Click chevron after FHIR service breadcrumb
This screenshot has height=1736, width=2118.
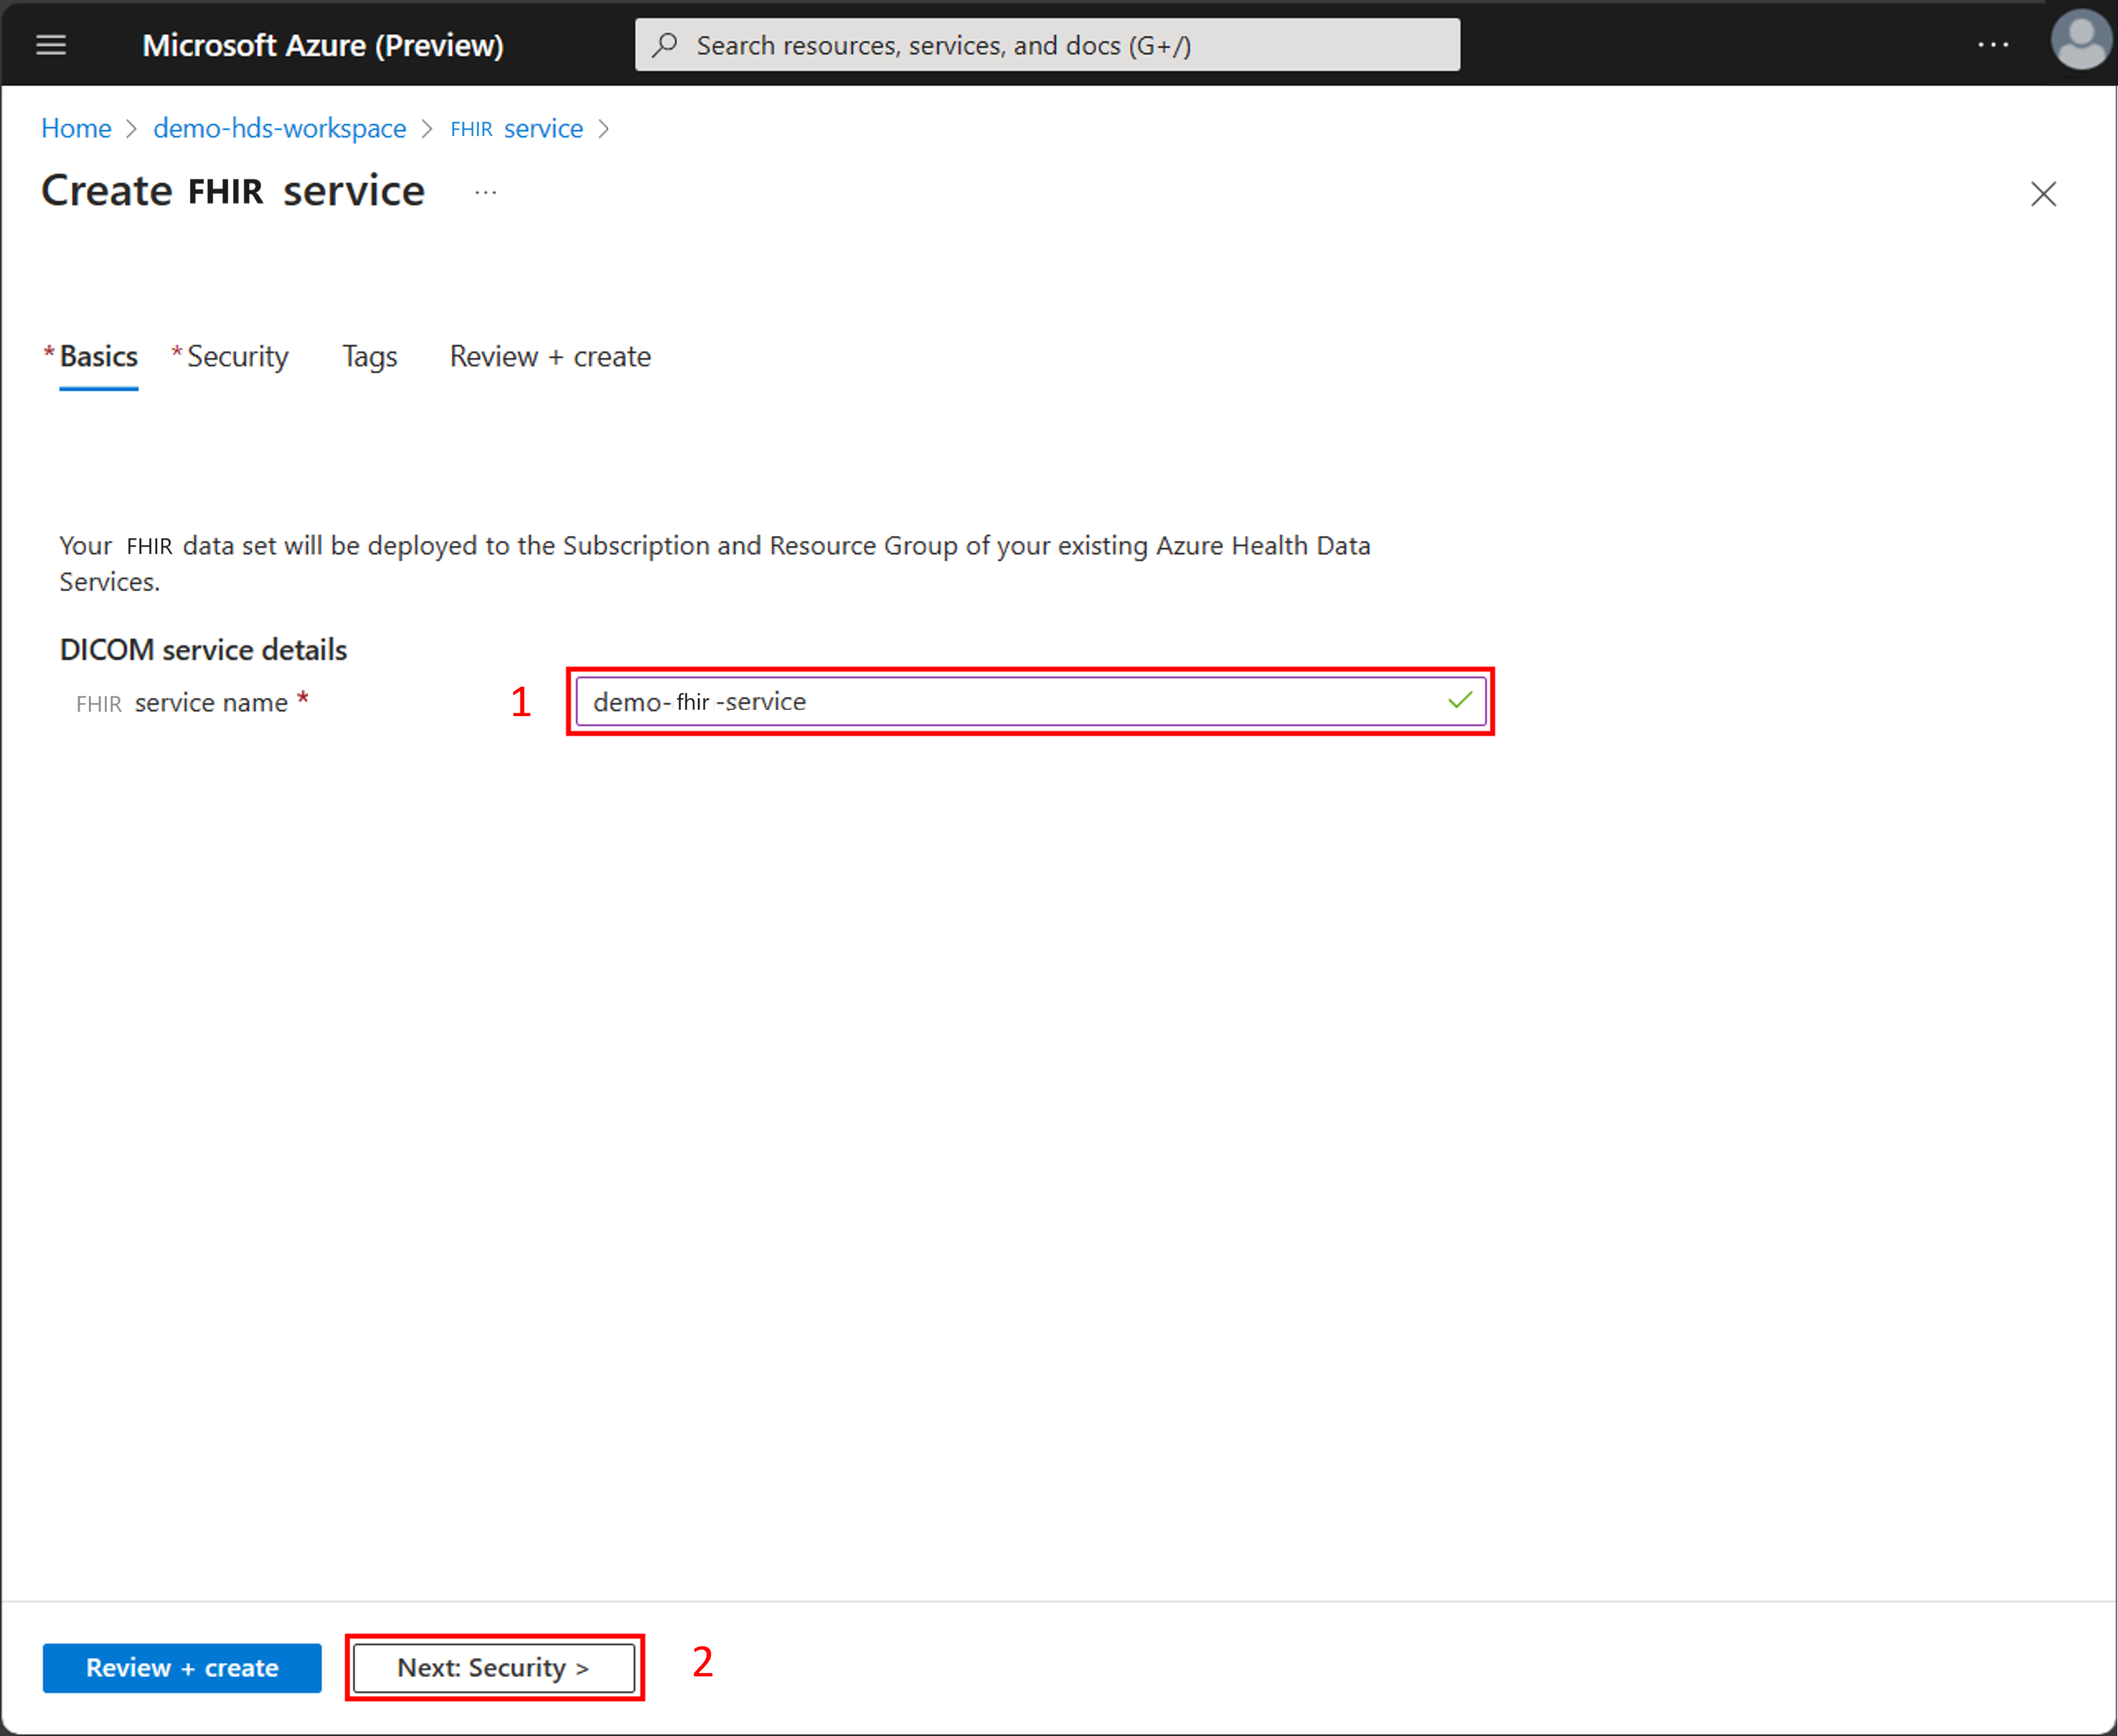[x=604, y=129]
